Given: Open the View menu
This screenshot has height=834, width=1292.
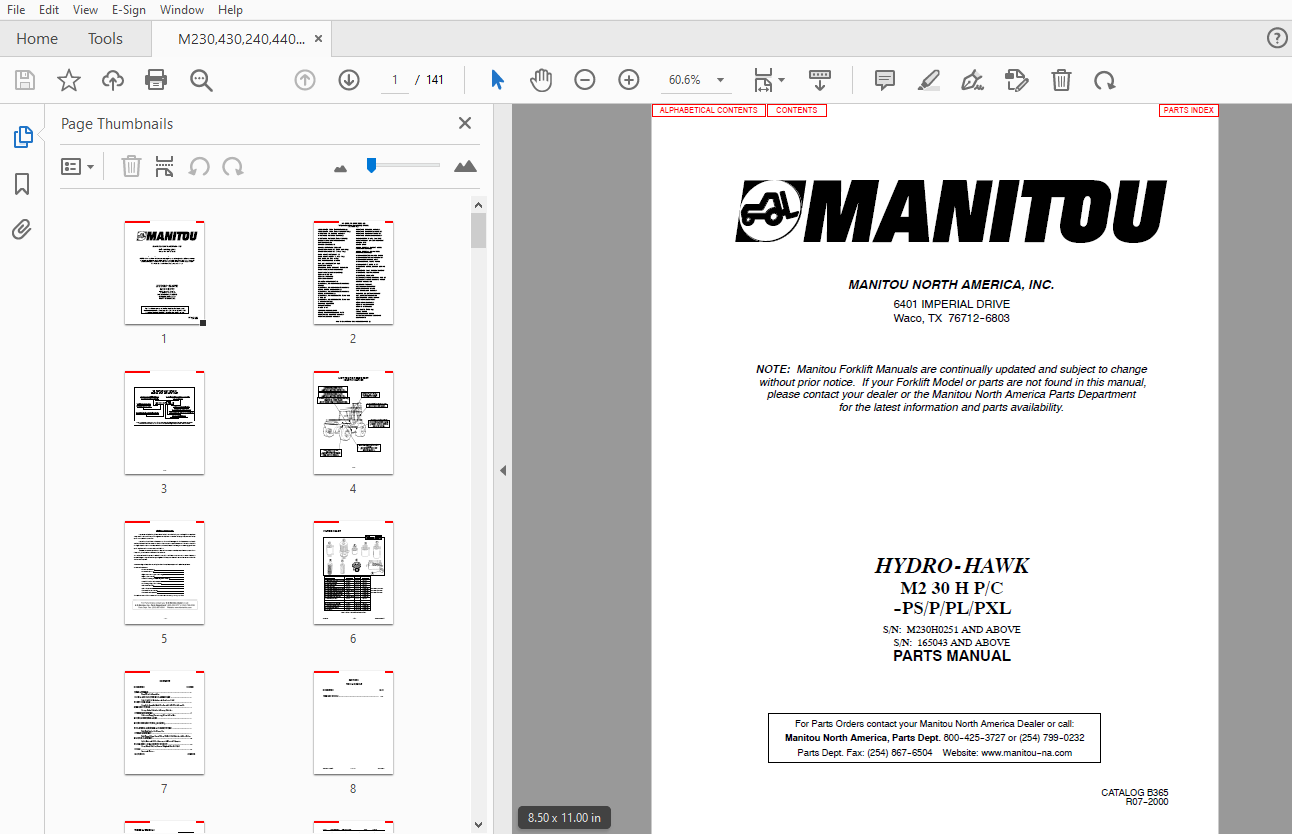Looking at the screenshot, I should click(86, 10).
